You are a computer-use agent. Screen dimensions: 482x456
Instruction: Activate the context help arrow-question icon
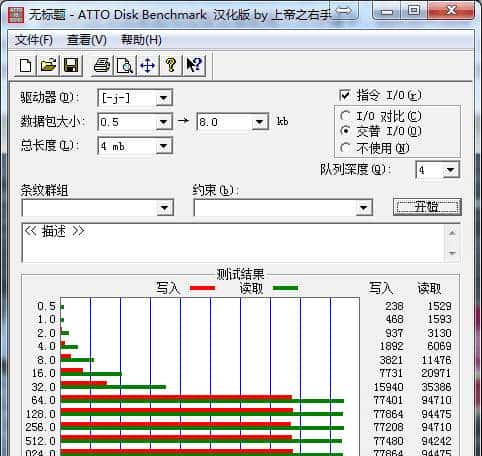[x=194, y=65]
